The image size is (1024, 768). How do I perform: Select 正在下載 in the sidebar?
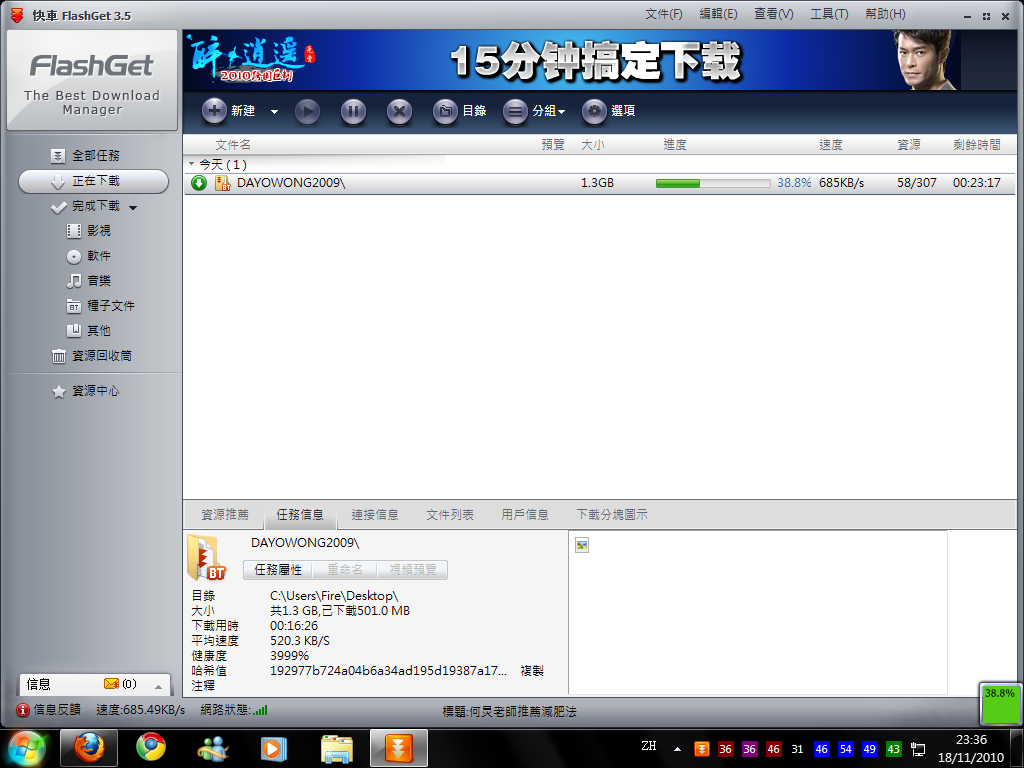tap(93, 182)
